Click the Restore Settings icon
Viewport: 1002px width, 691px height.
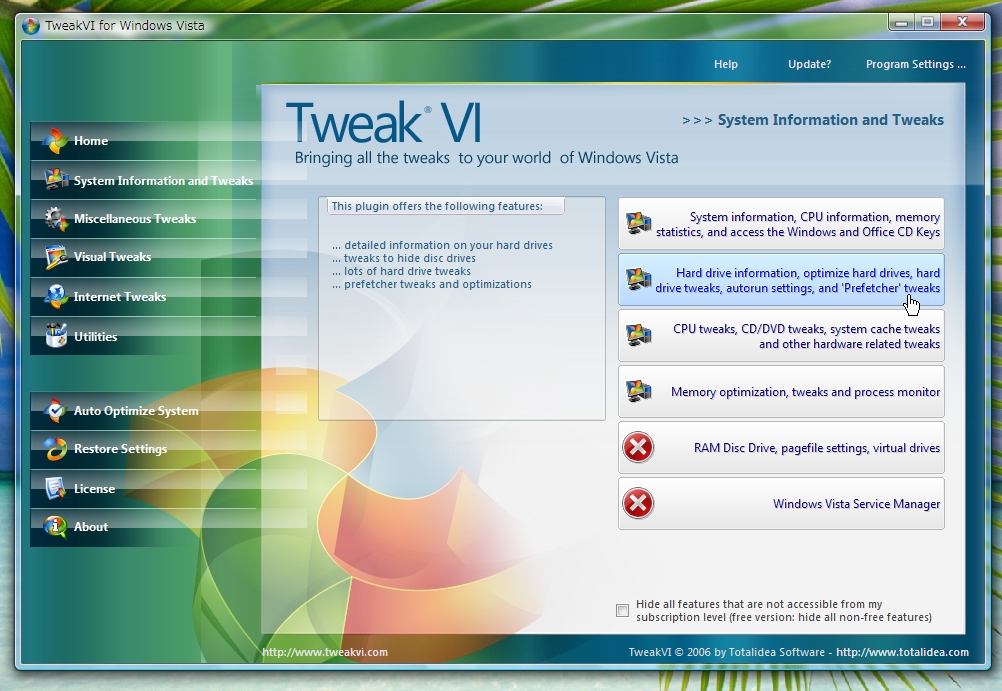point(56,449)
